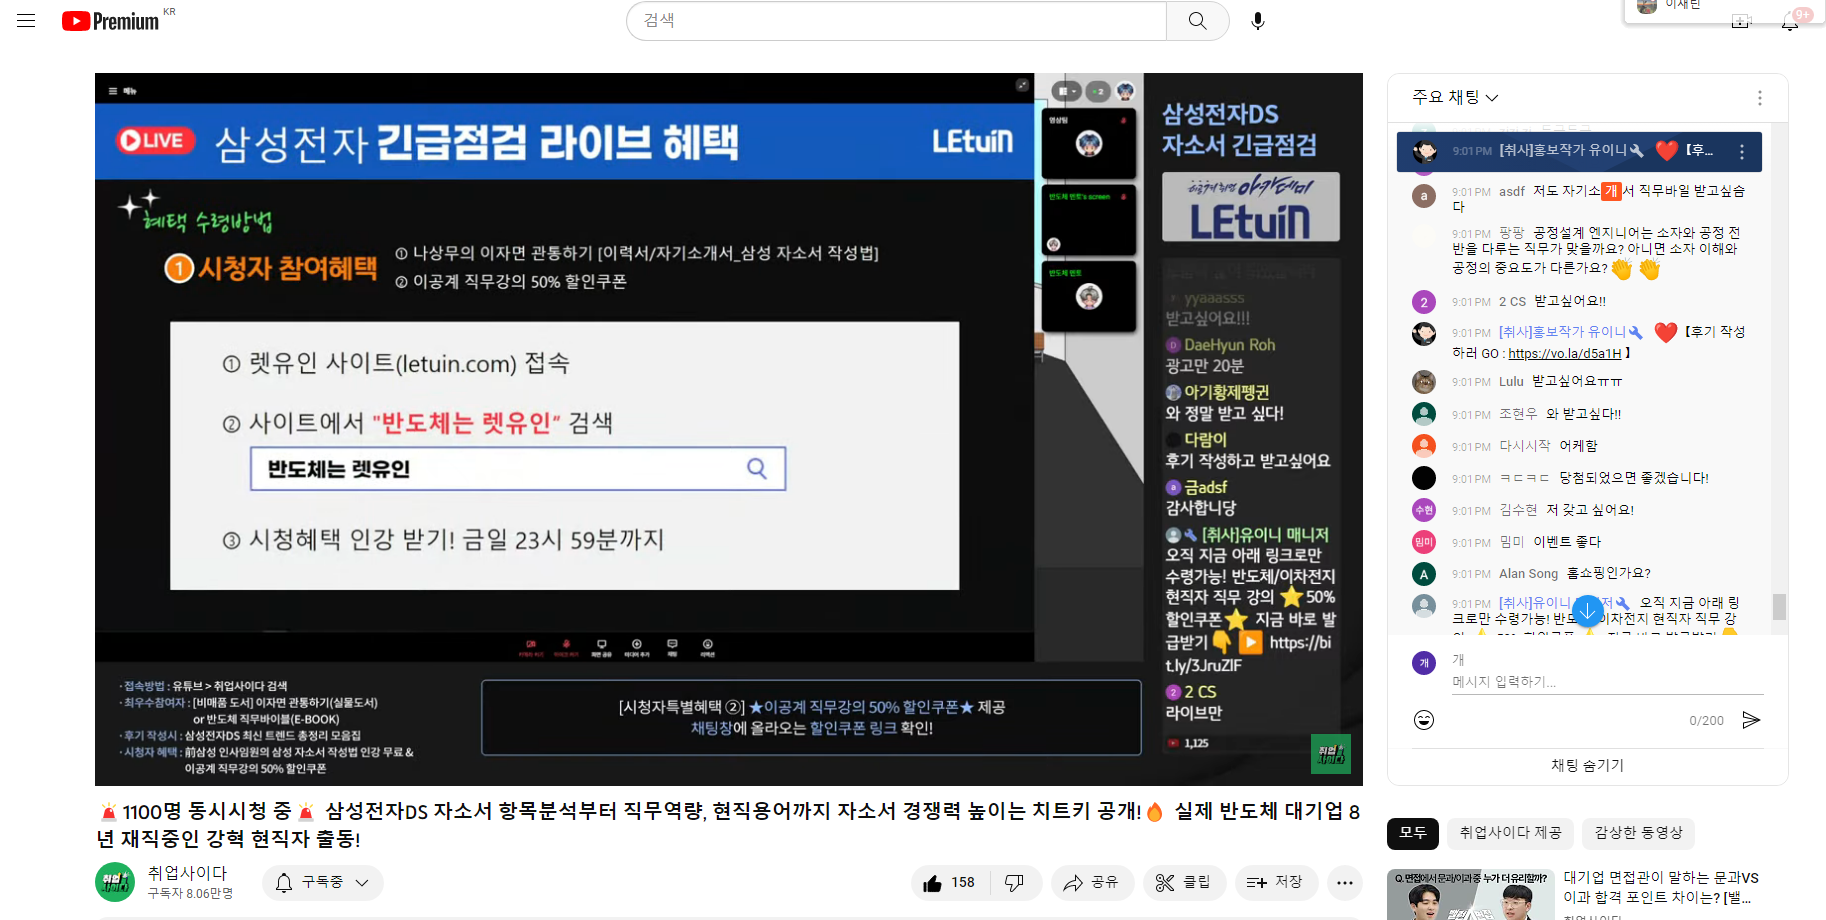Click the search magnifier button

[x=1197, y=21]
